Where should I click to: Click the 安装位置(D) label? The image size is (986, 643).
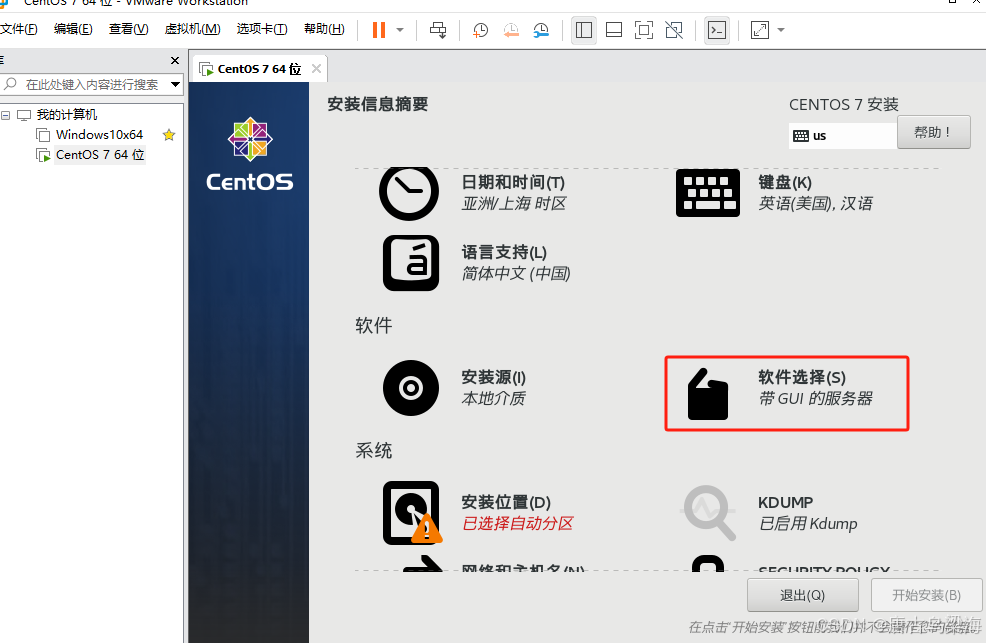[x=506, y=502]
